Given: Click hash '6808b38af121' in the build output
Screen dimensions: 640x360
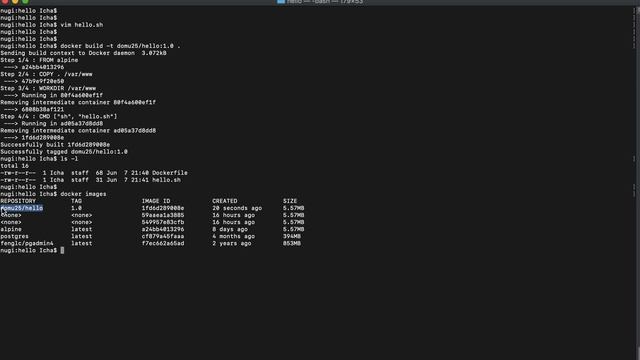Looking at the screenshot, I should [x=42, y=109].
